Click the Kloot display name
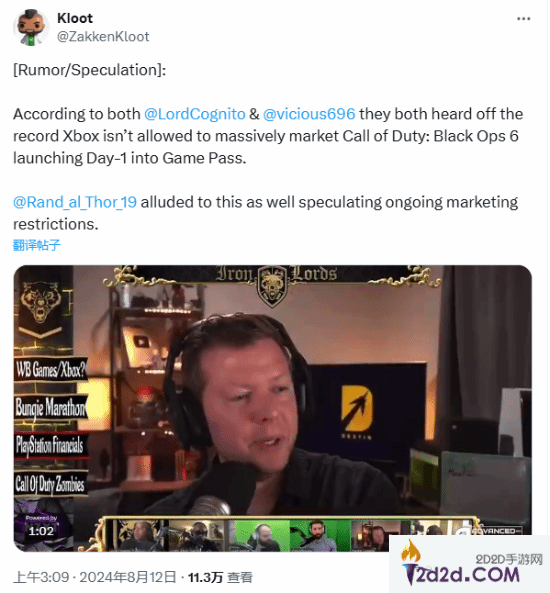550x593 pixels. 75,18
